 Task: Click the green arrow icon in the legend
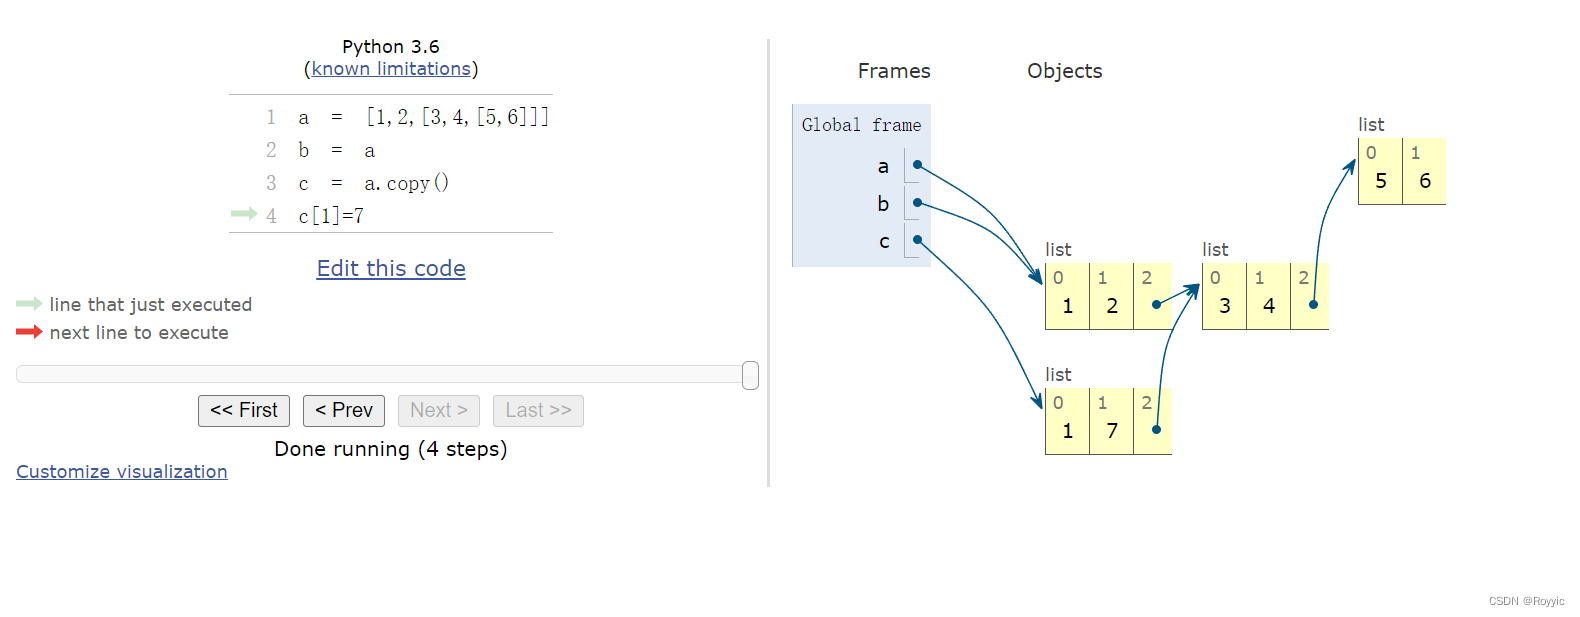click(x=29, y=303)
